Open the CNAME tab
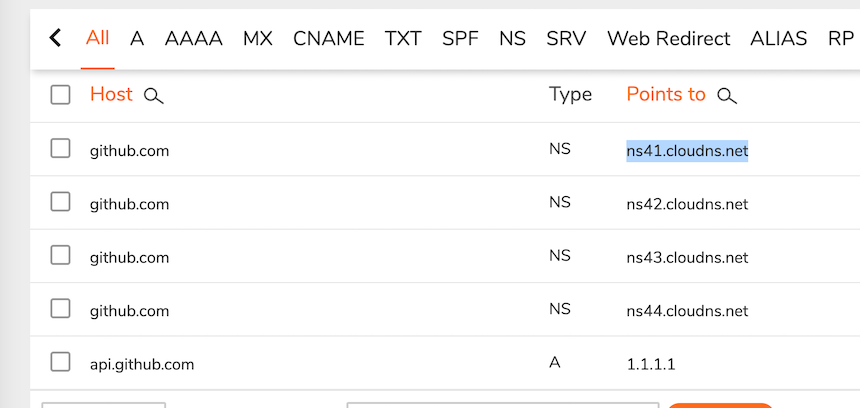This screenshot has width=860, height=408. [329, 39]
